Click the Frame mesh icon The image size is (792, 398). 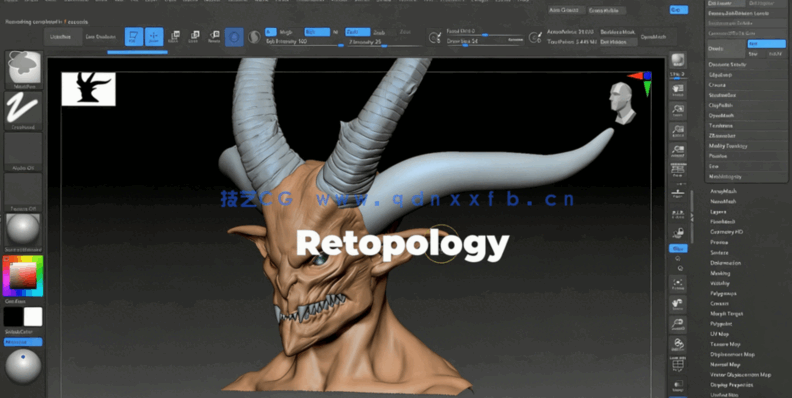pos(677,284)
